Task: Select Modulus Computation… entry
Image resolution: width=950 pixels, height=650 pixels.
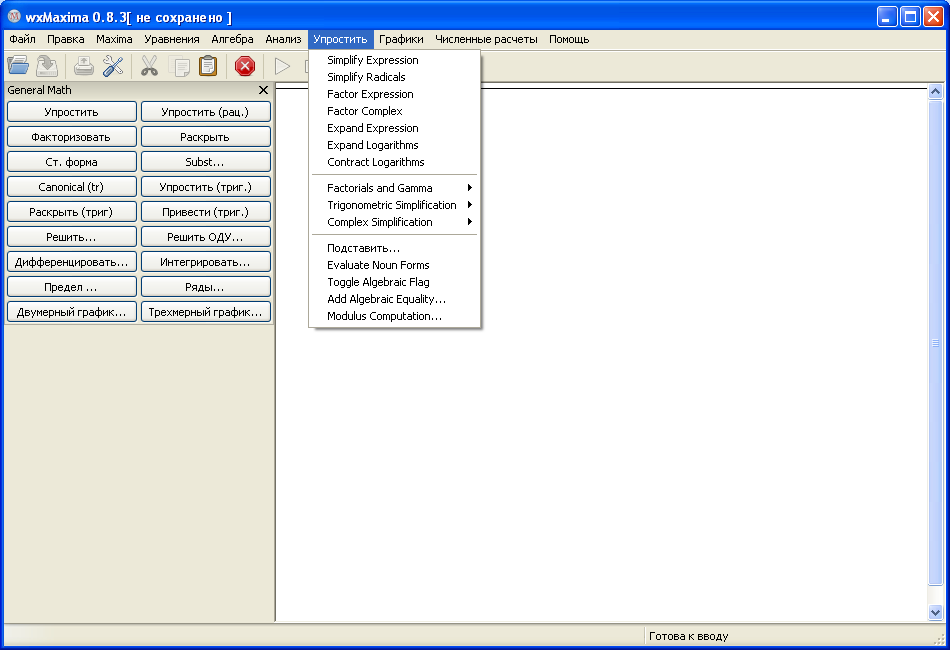Action: coord(395,316)
